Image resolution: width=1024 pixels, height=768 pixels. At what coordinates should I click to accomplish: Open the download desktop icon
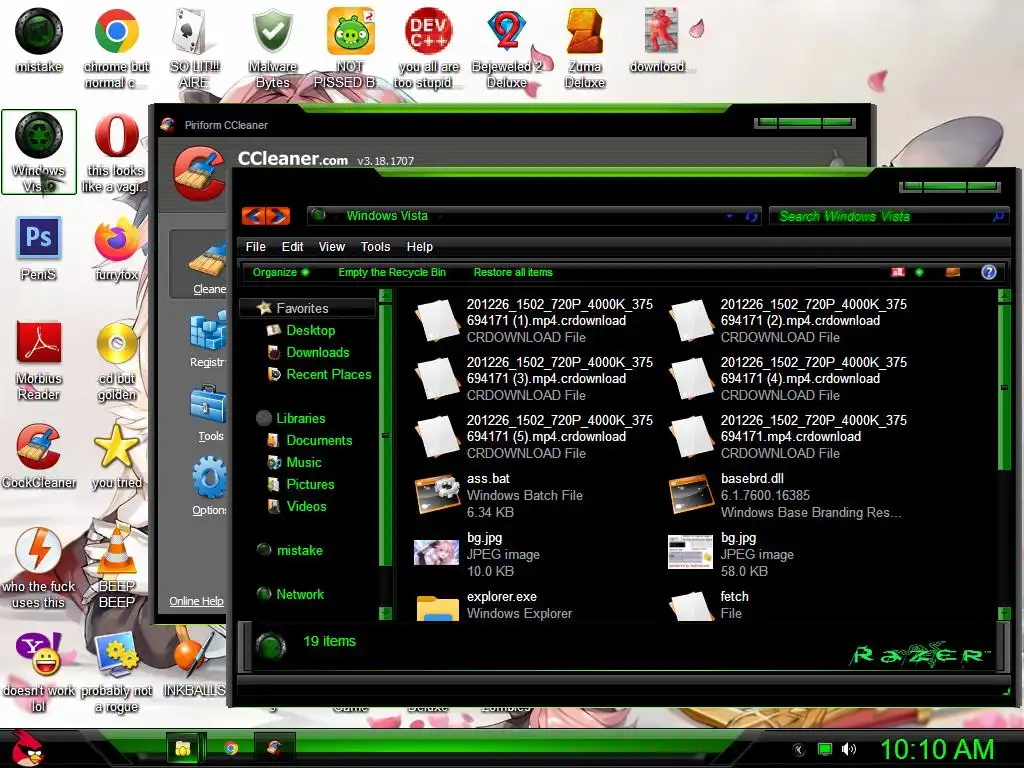pos(660,40)
